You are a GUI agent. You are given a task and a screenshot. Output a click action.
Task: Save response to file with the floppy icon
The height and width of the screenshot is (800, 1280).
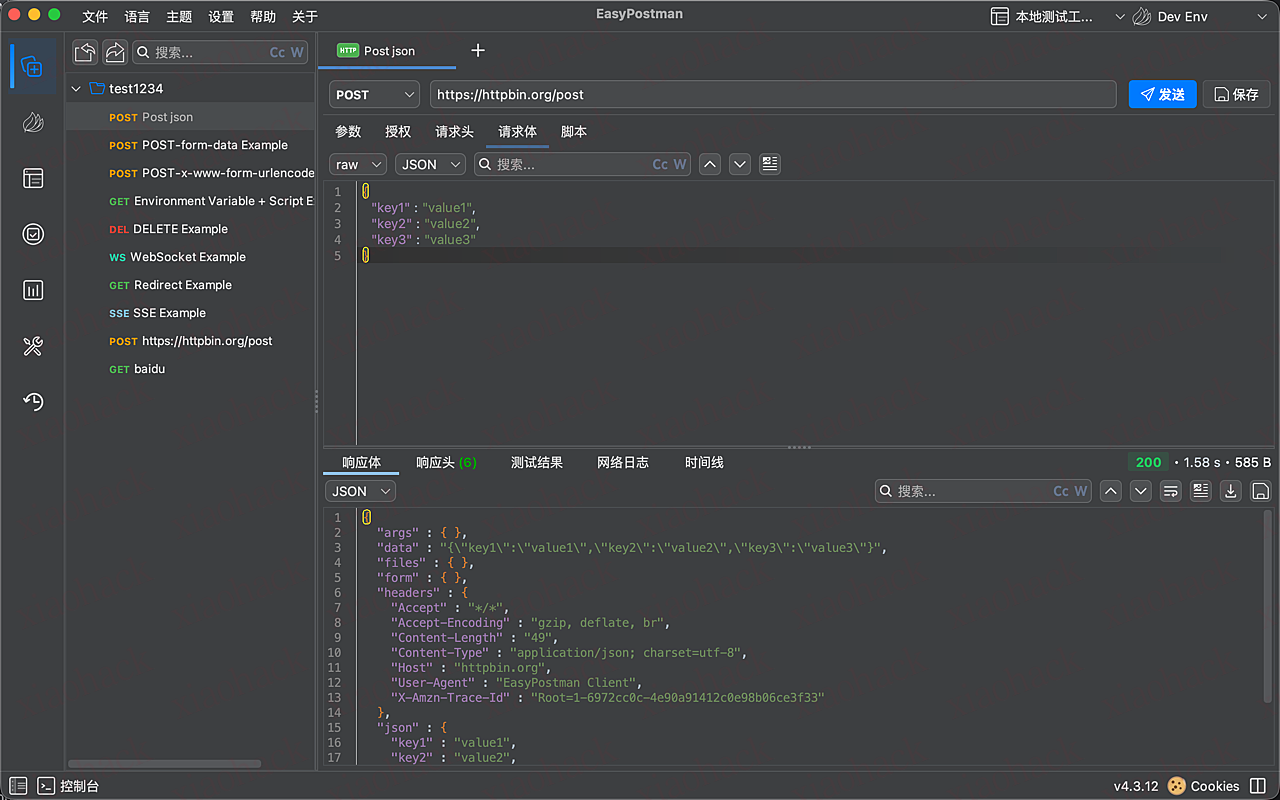point(1260,491)
